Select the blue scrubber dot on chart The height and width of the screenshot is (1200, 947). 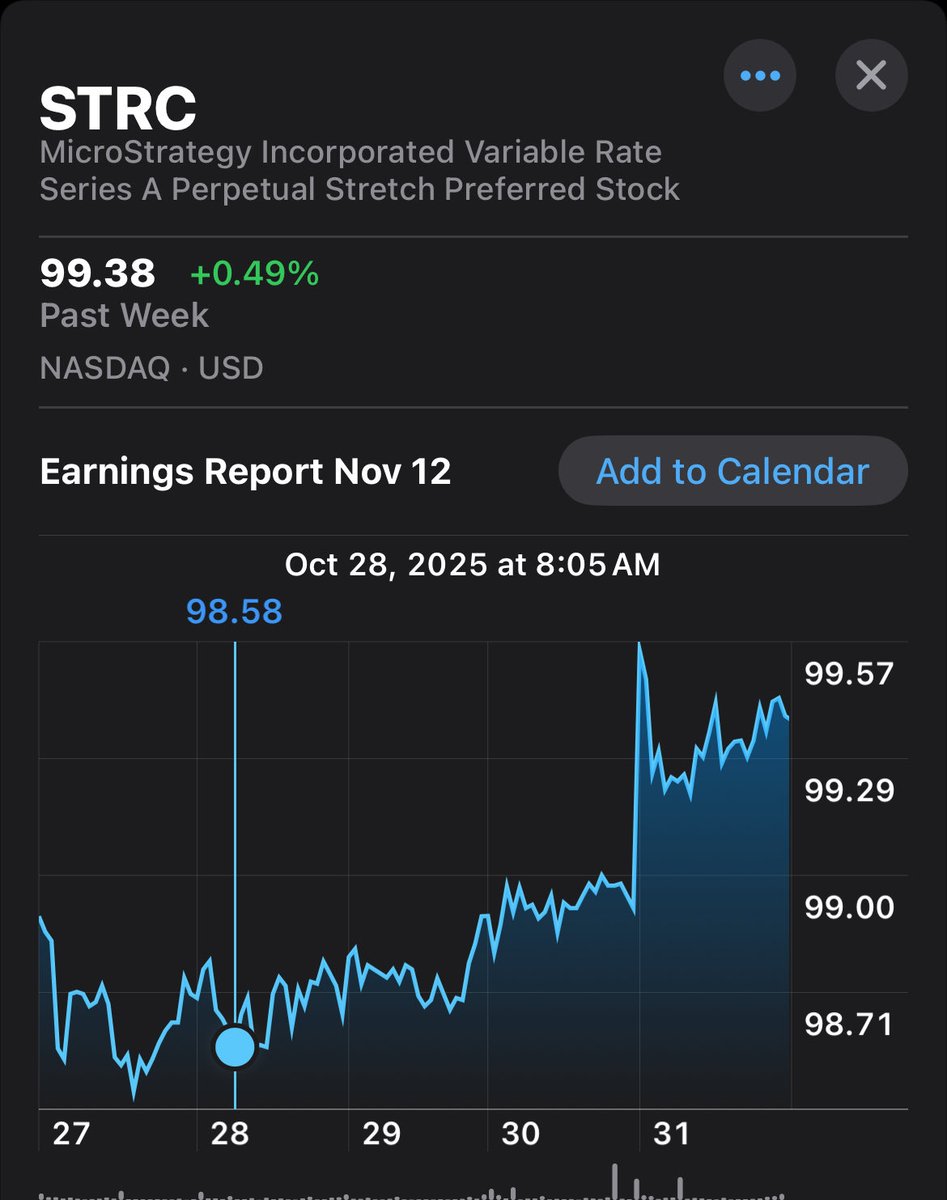235,1047
